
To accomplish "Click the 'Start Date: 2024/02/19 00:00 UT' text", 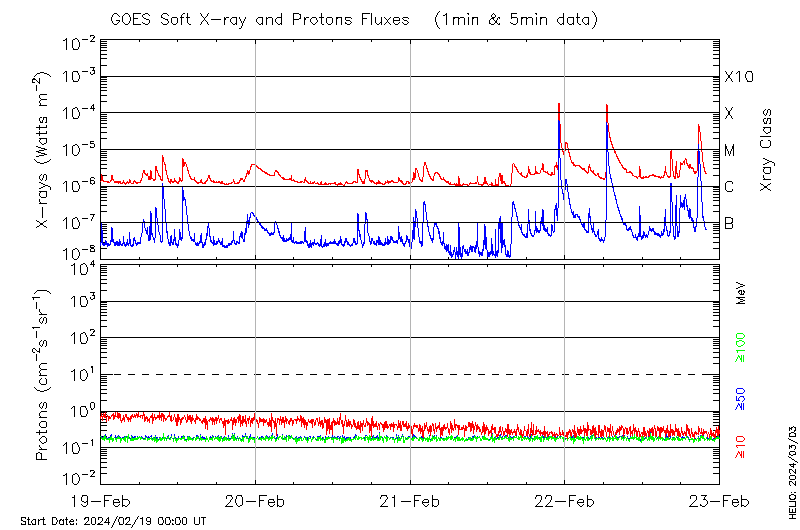I will click(114, 522).
